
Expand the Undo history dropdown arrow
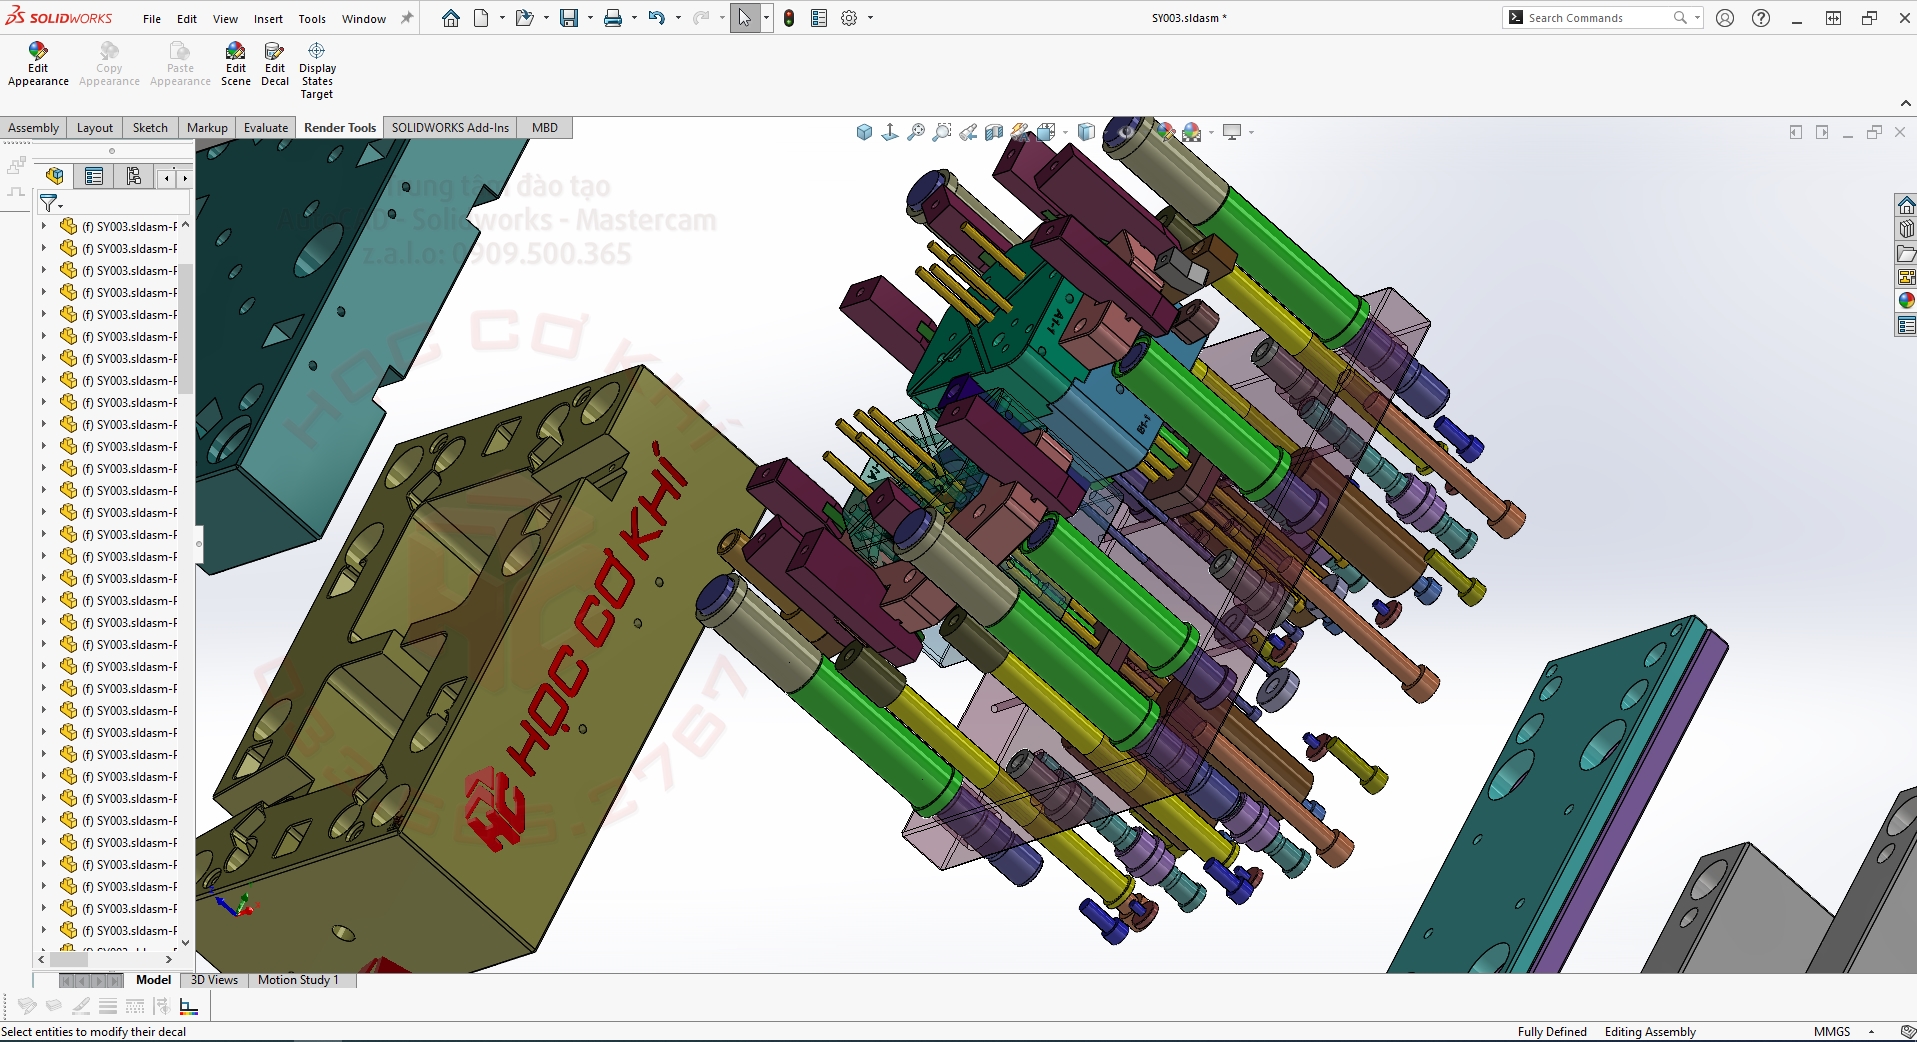pos(678,18)
